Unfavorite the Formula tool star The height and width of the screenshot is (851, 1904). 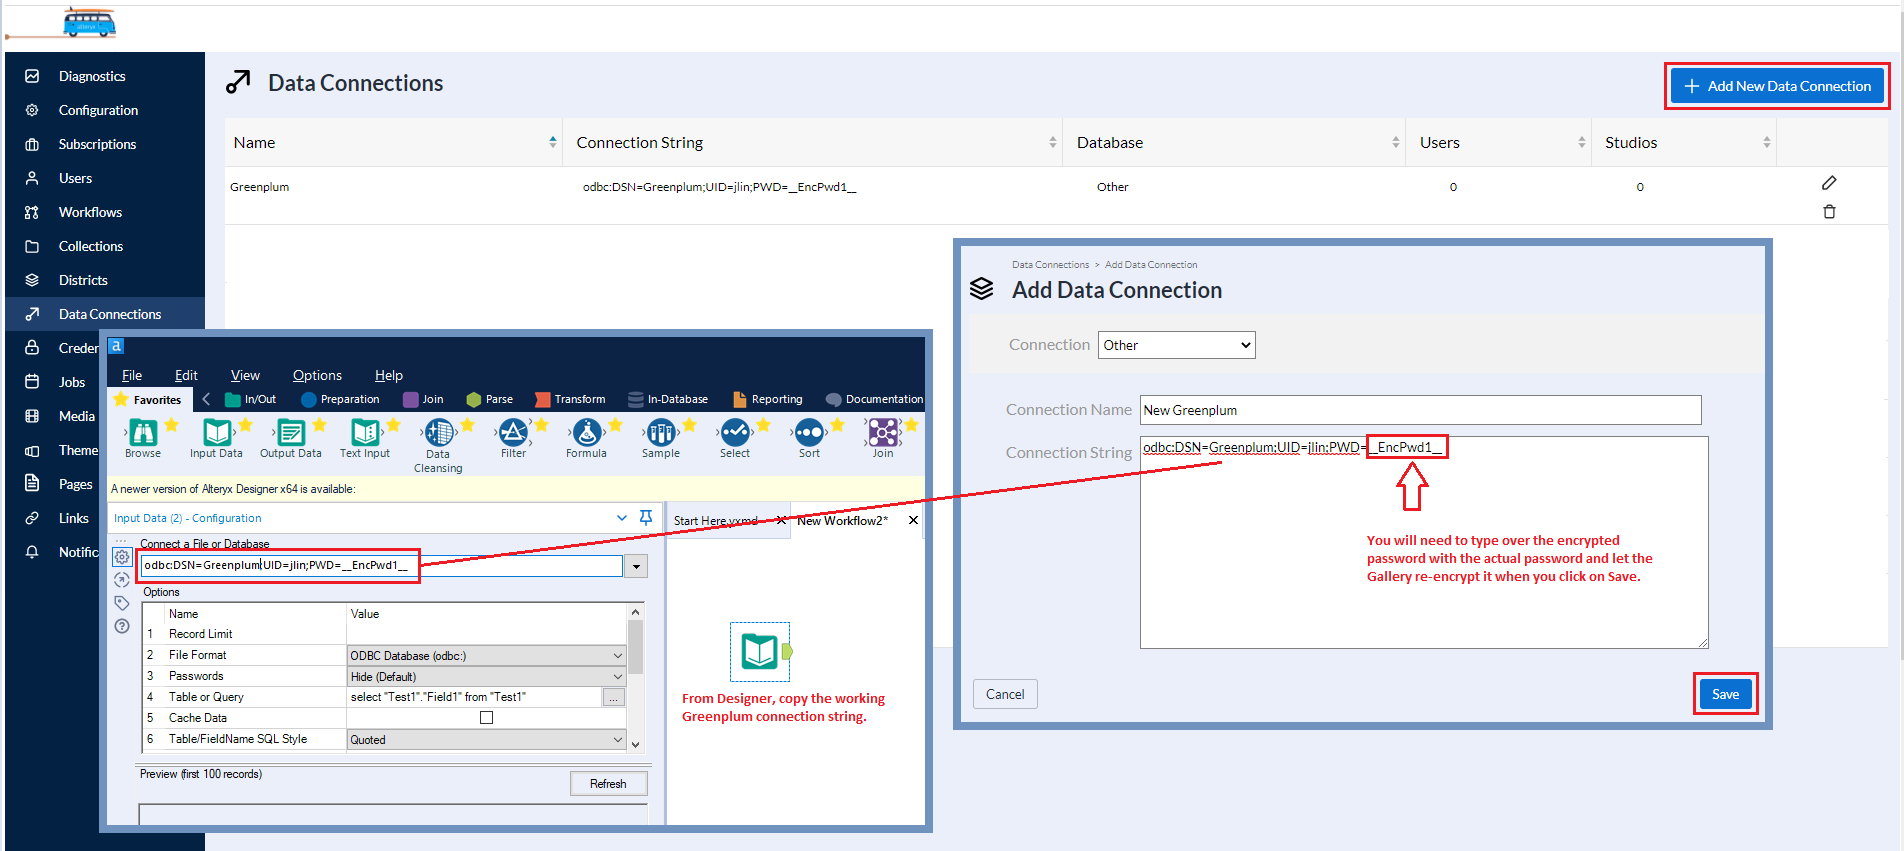(x=615, y=425)
